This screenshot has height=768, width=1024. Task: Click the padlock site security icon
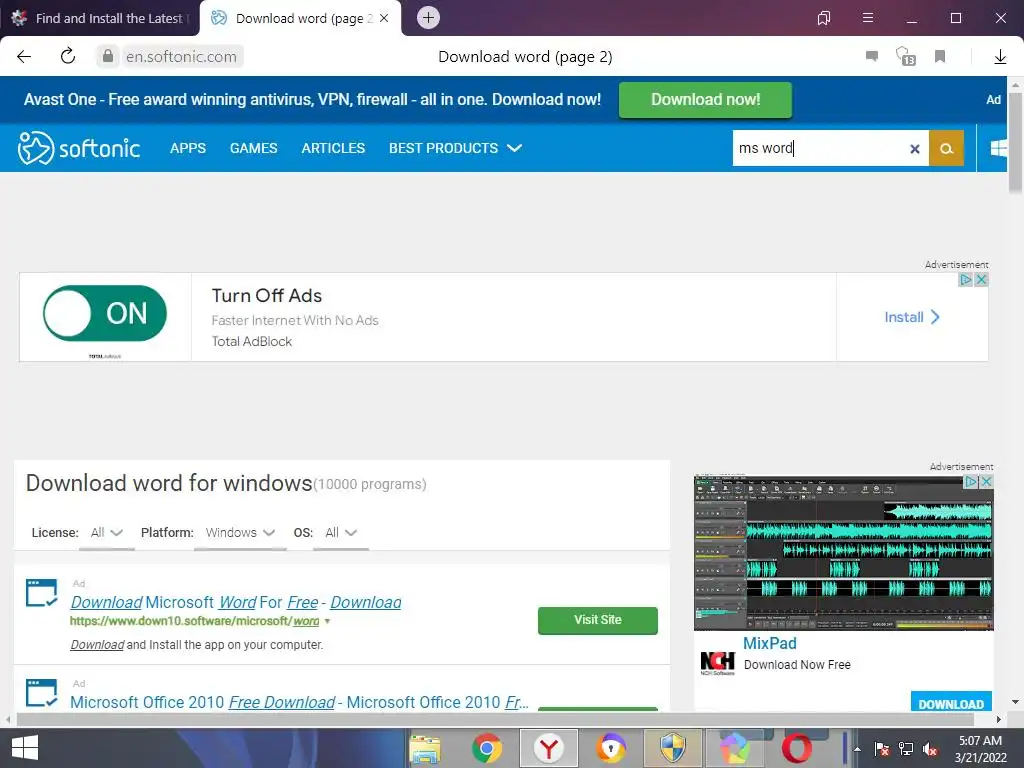[108, 56]
